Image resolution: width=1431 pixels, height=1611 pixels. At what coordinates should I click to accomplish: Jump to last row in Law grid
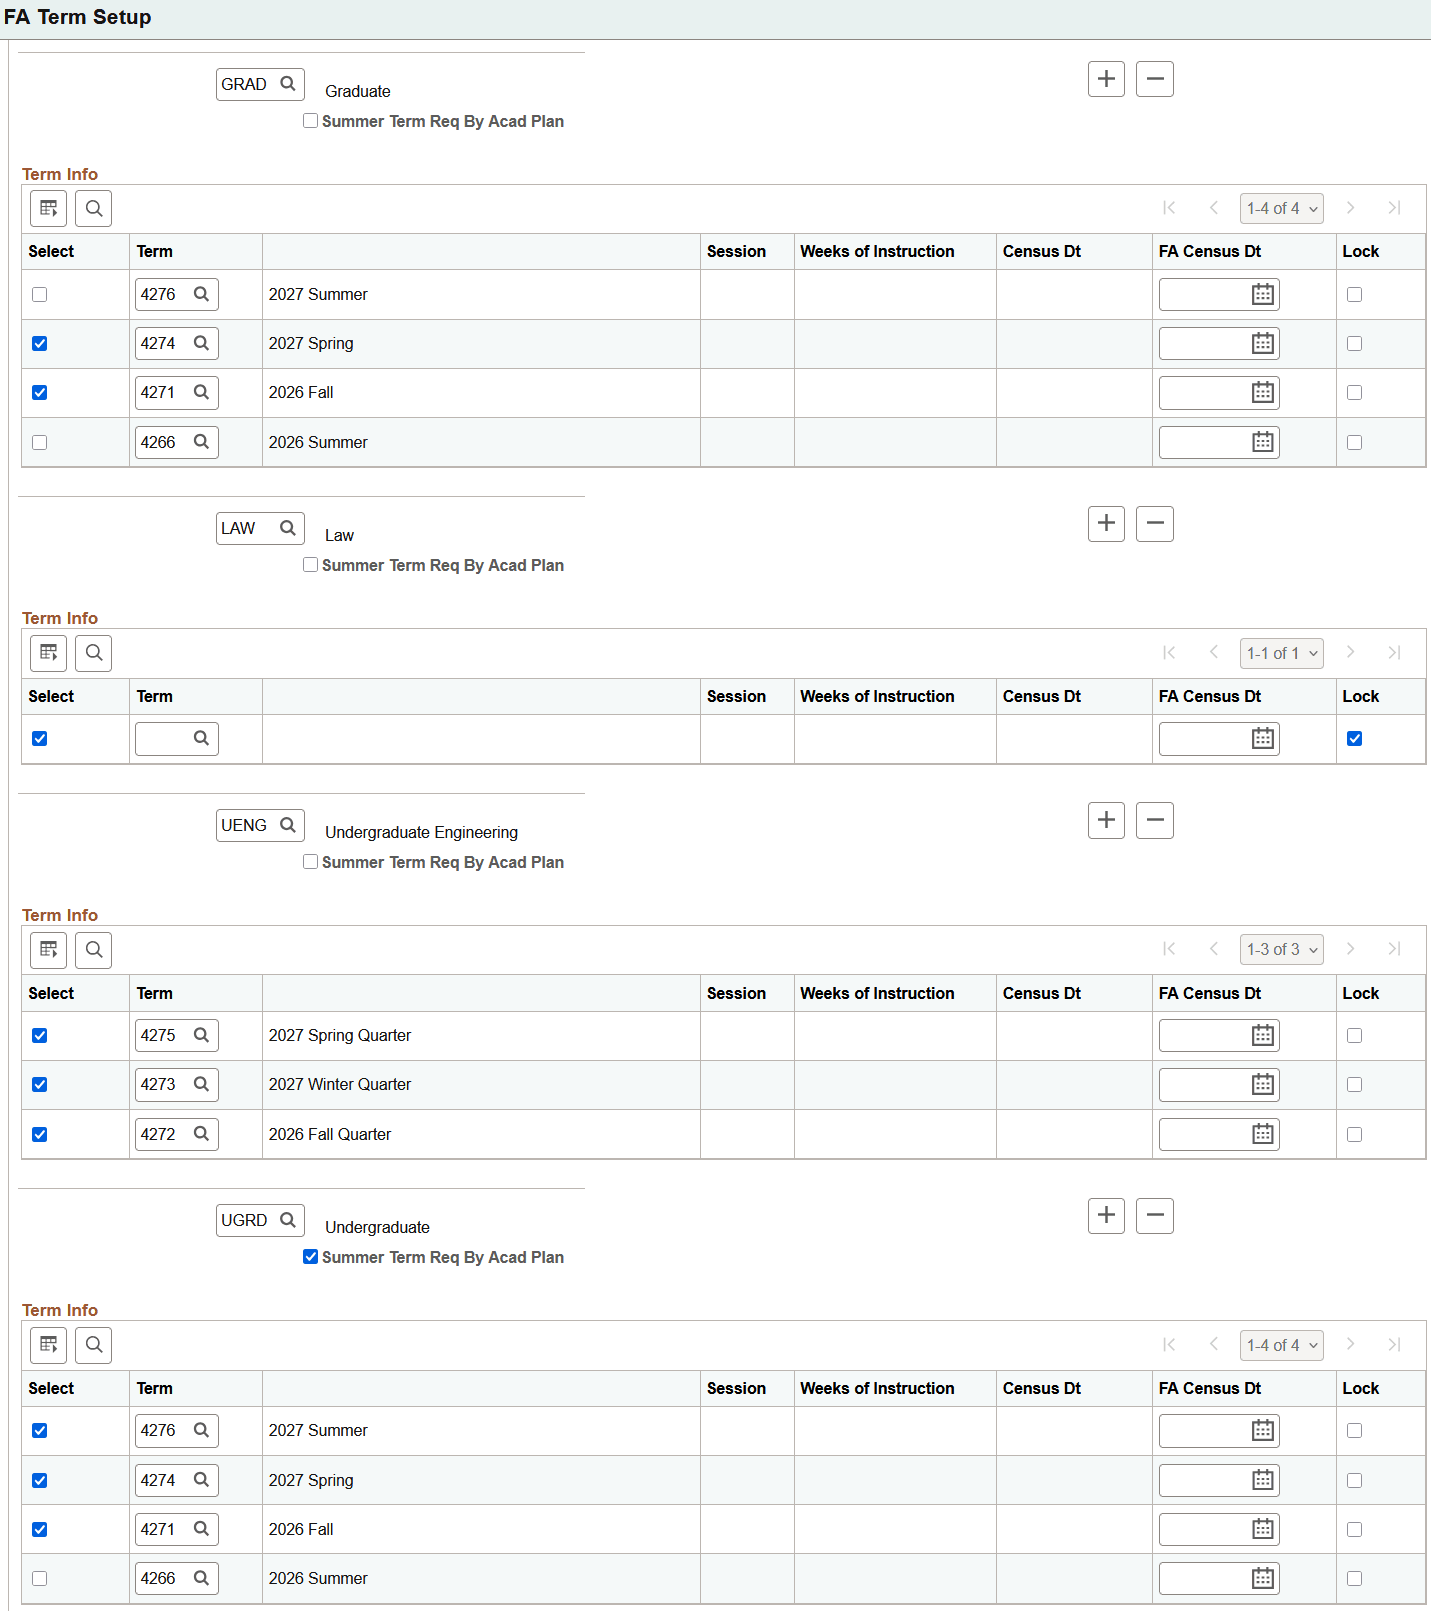[1394, 653]
